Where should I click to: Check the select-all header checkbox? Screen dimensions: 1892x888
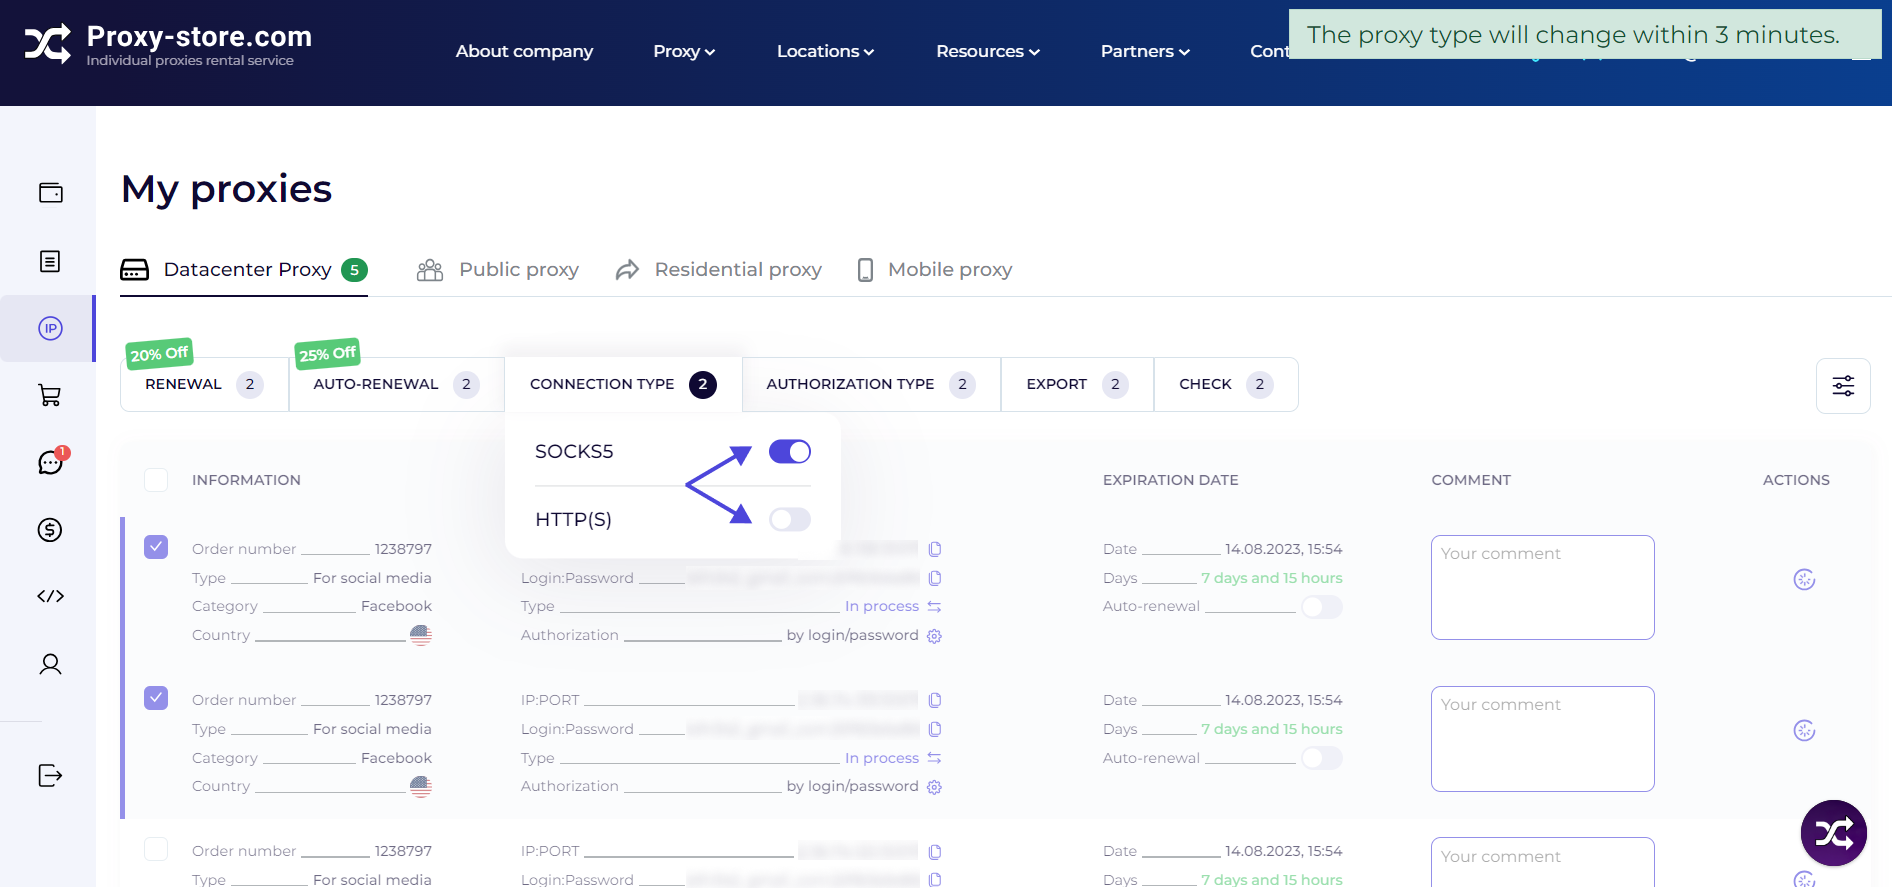coord(156,480)
